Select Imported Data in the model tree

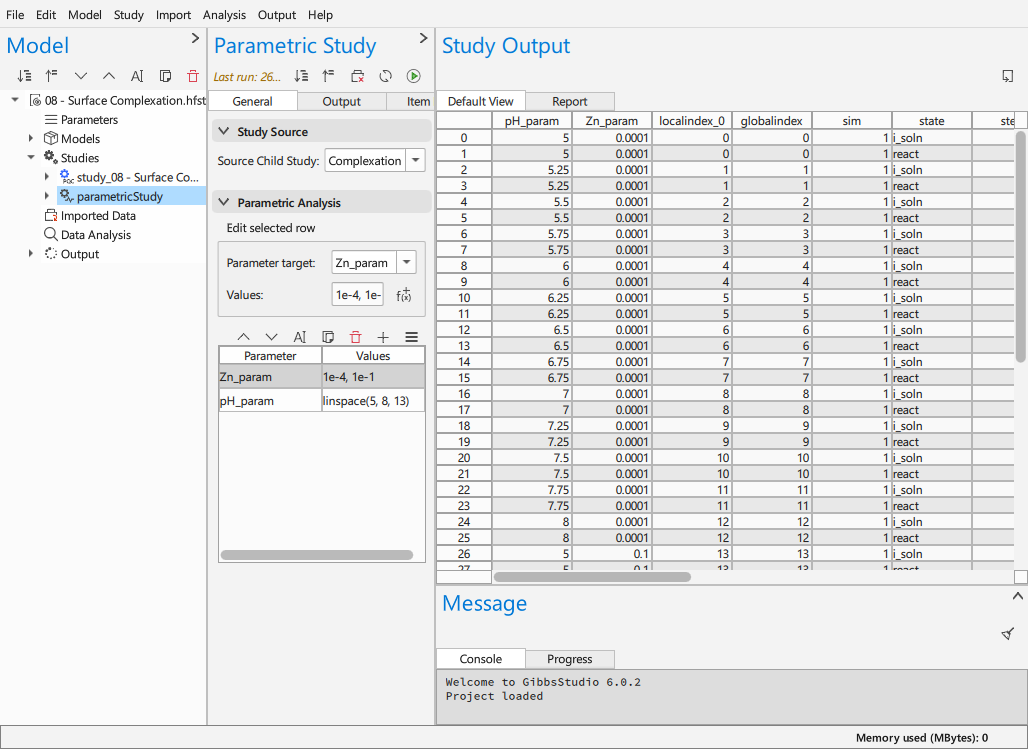[x=98, y=216]
